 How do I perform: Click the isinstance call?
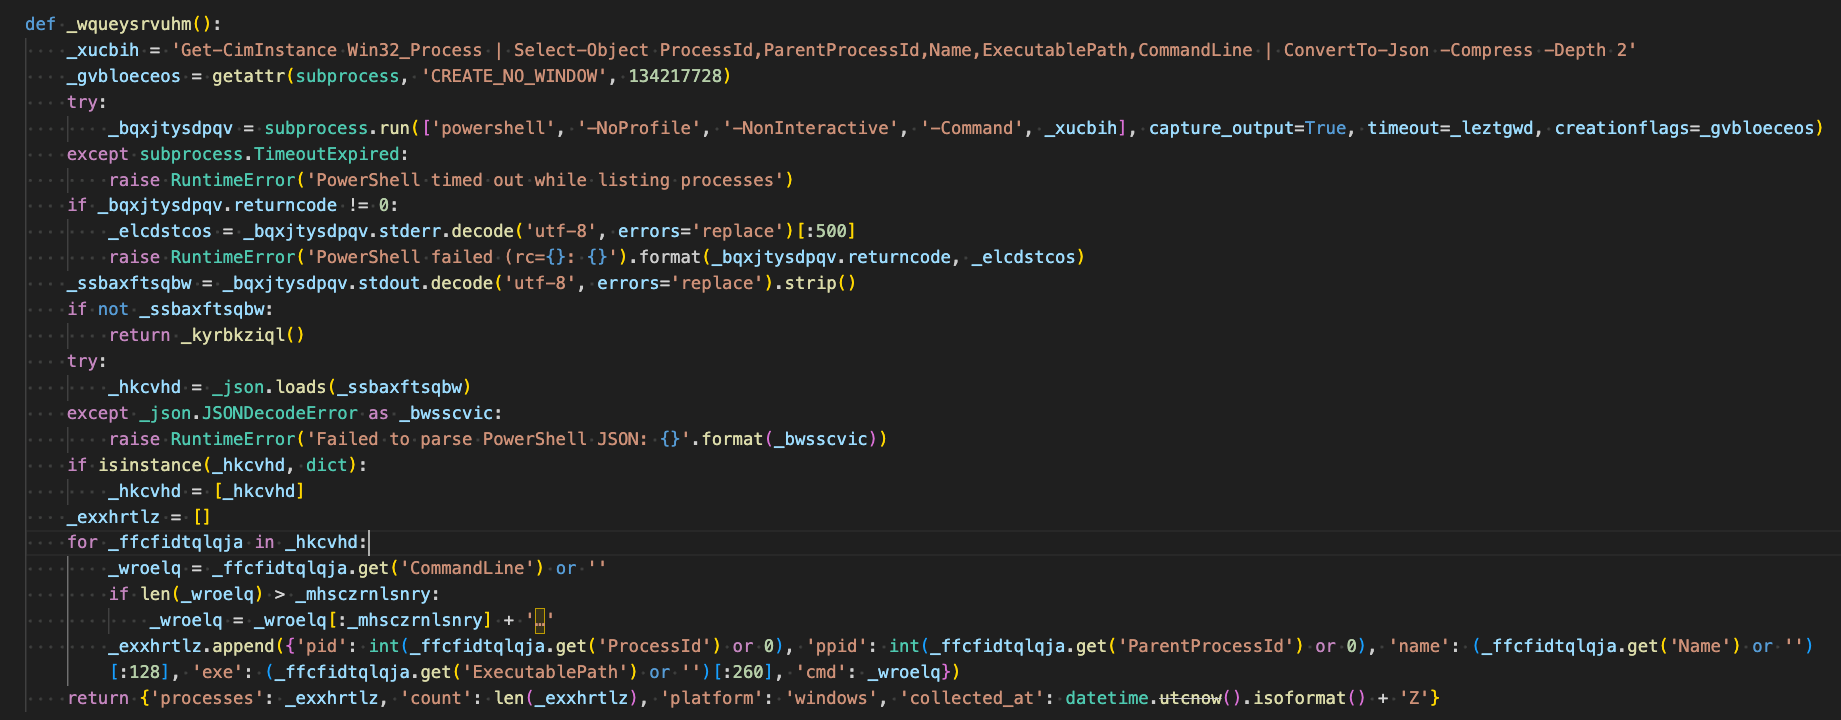coord(150,465)
